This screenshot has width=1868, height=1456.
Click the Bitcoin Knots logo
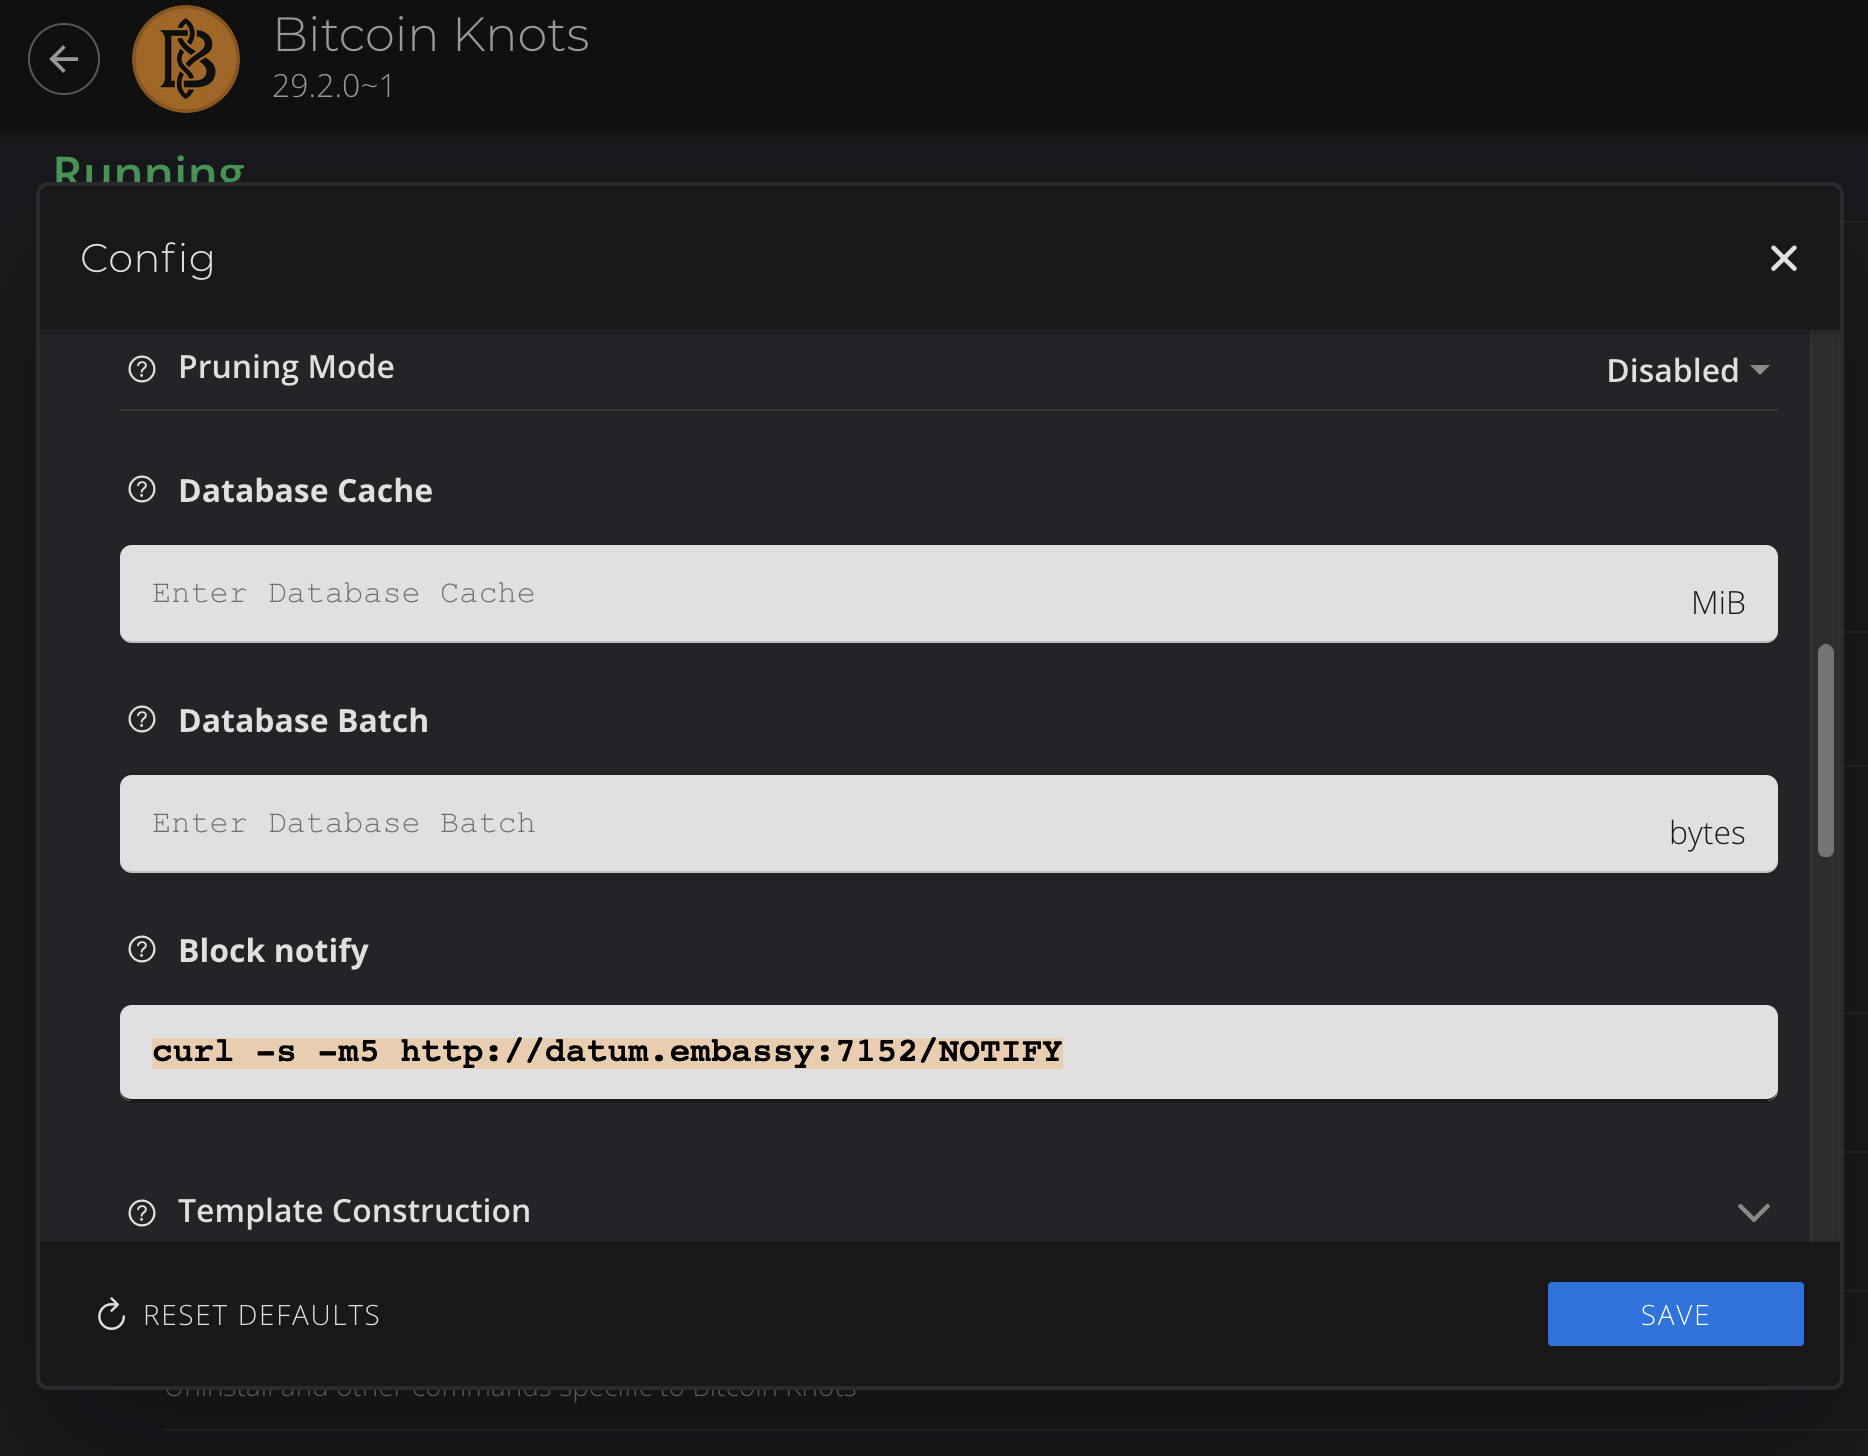[186, 60]
